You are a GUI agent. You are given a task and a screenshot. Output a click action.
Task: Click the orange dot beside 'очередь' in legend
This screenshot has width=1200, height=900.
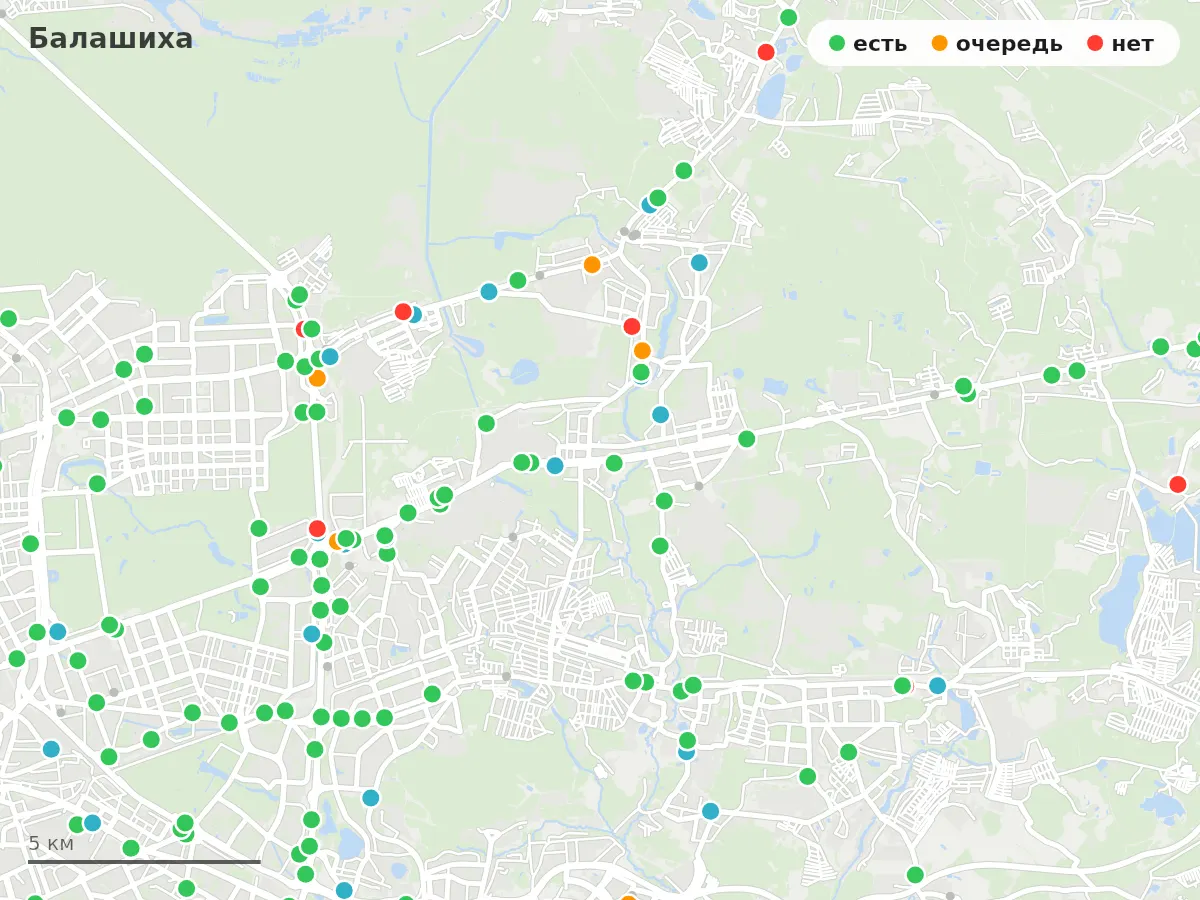click(940, 43)
